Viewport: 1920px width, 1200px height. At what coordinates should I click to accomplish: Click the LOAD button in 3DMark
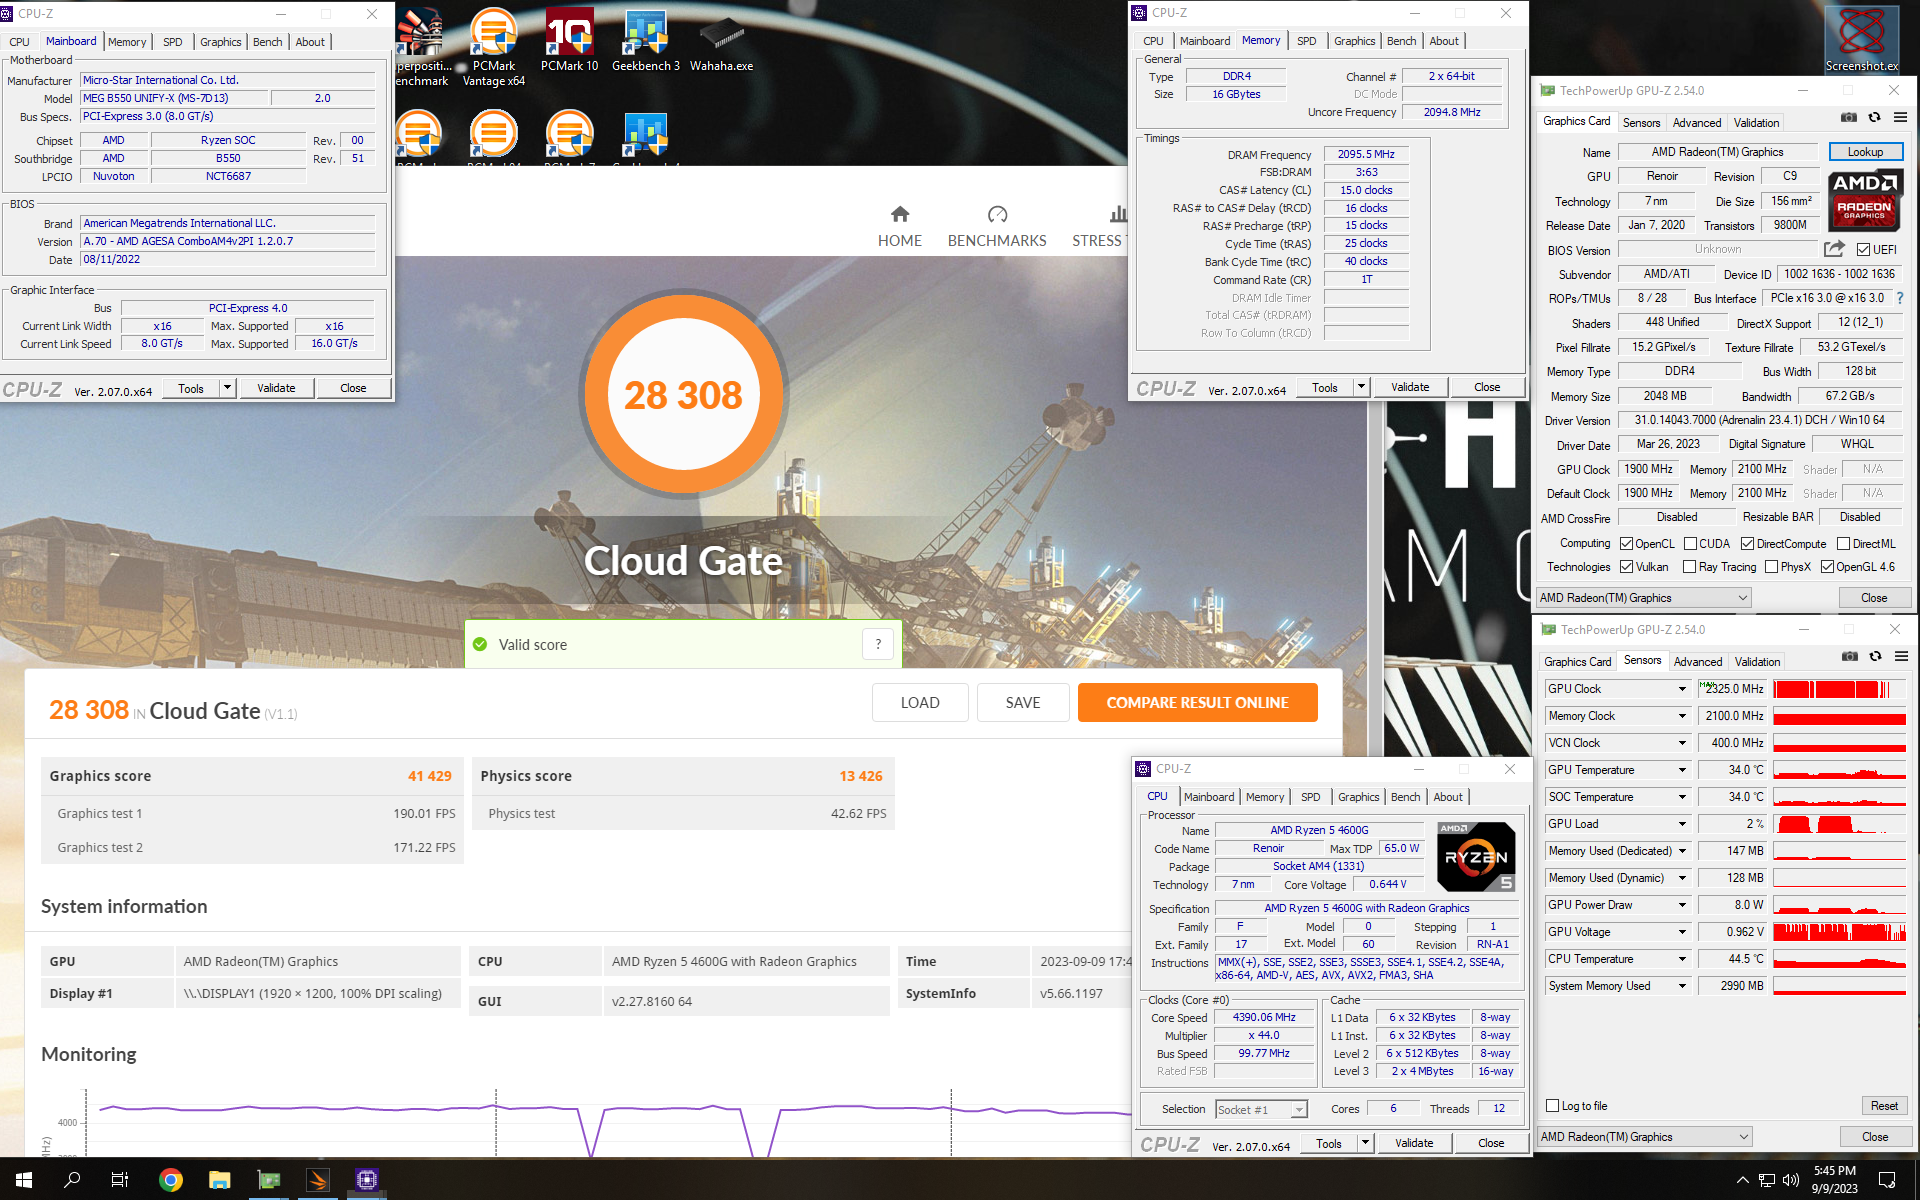tap(920, 703)
